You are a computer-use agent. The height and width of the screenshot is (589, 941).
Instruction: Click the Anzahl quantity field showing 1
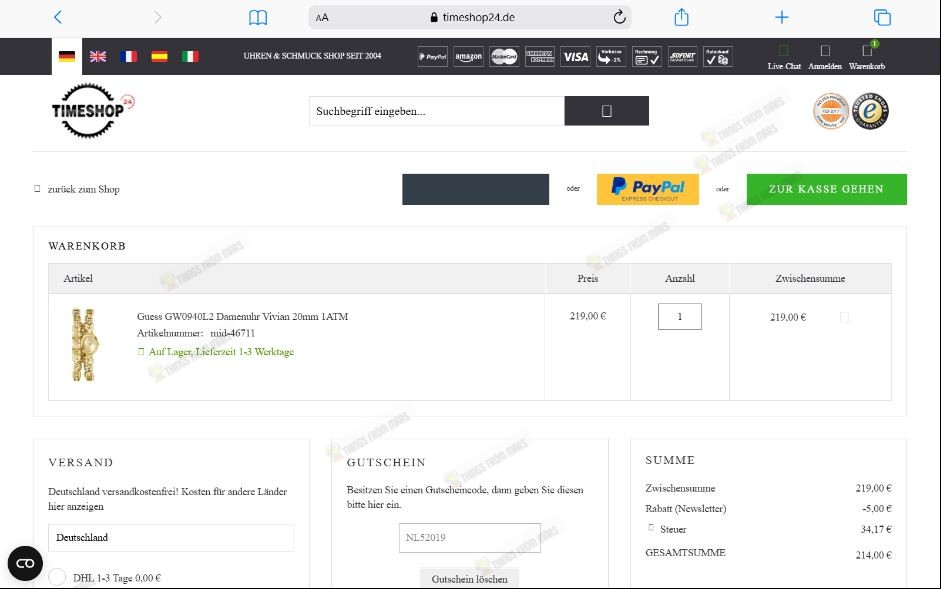(679, 314)
